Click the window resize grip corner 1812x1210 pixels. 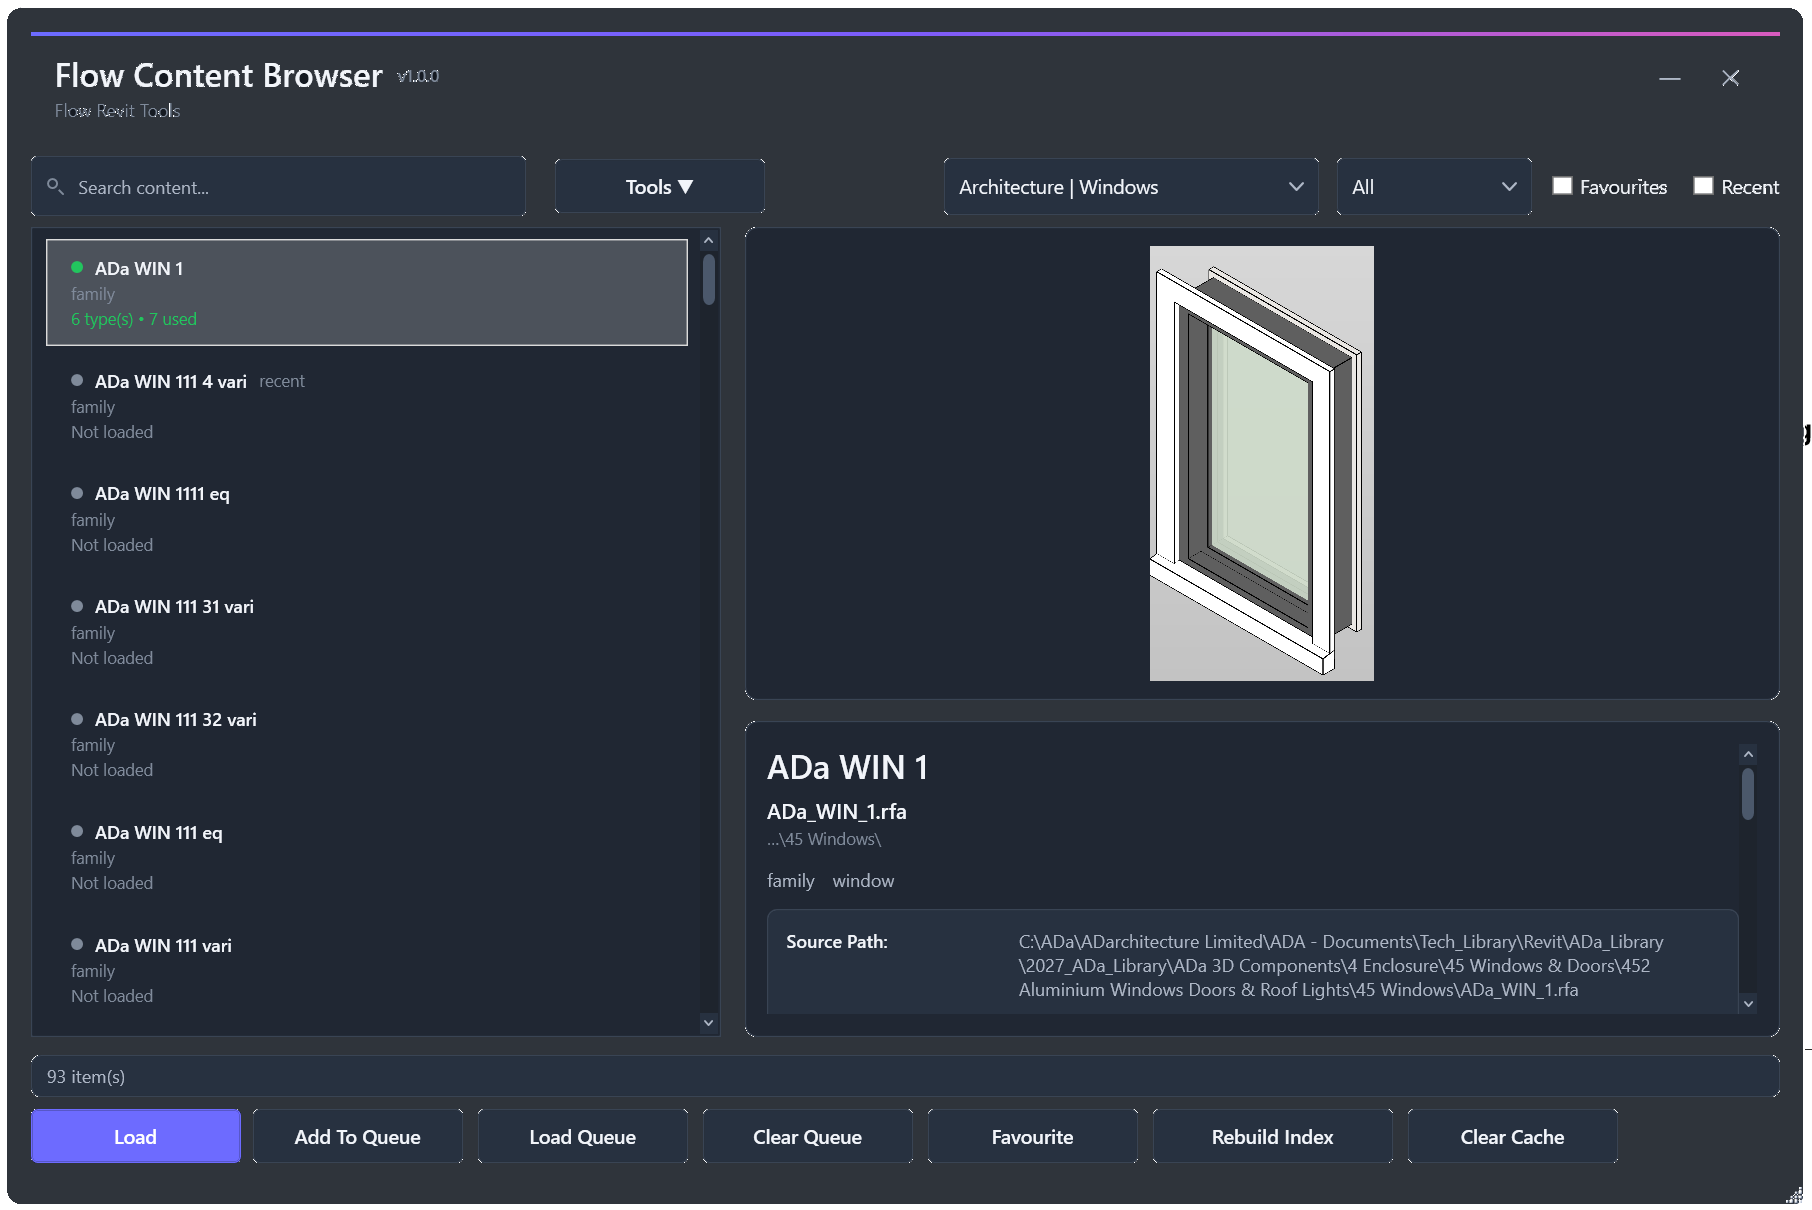(x=1794, y=1195)
